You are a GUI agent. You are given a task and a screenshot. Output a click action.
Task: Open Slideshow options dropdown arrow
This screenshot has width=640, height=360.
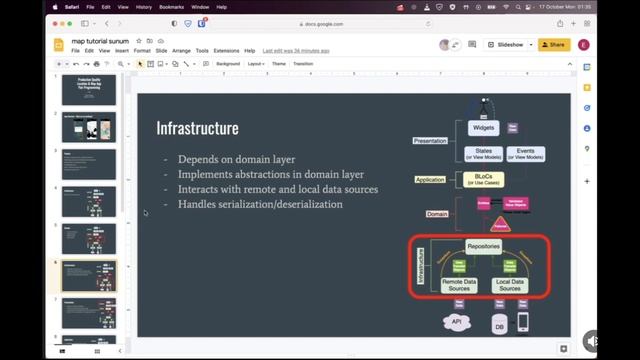click(x=531, y=45)
